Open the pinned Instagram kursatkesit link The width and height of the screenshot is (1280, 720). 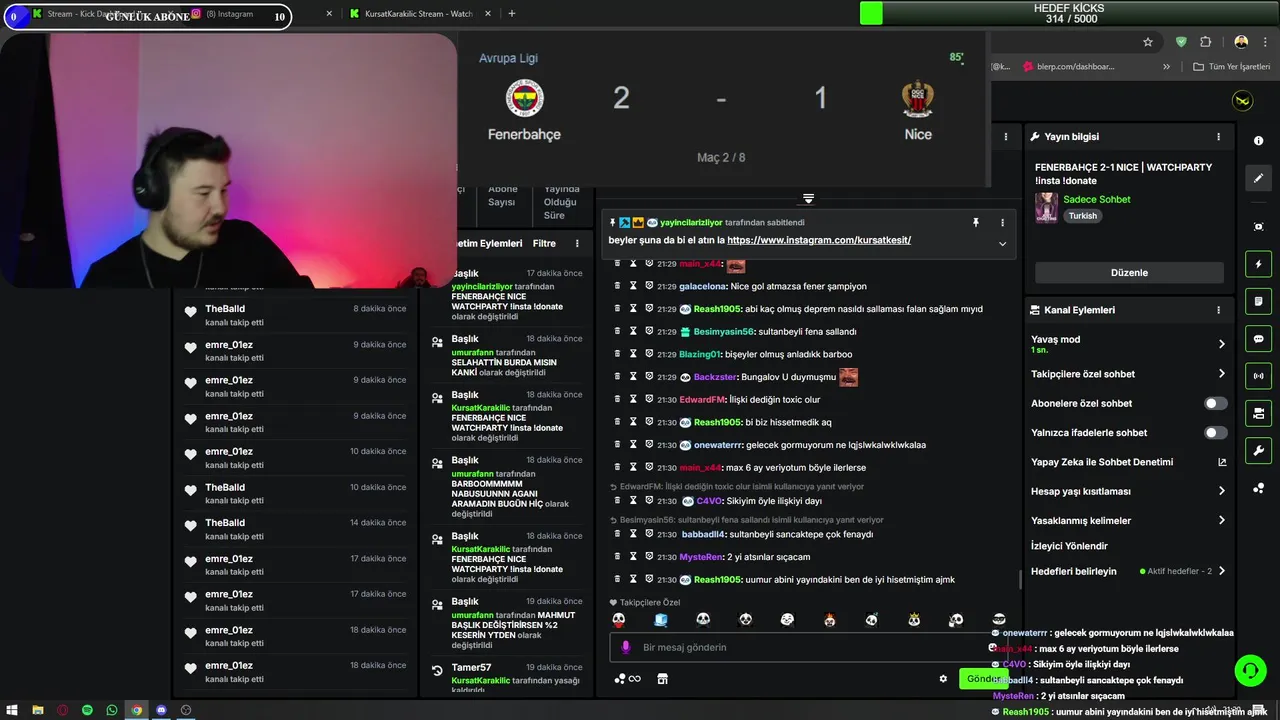819,240
